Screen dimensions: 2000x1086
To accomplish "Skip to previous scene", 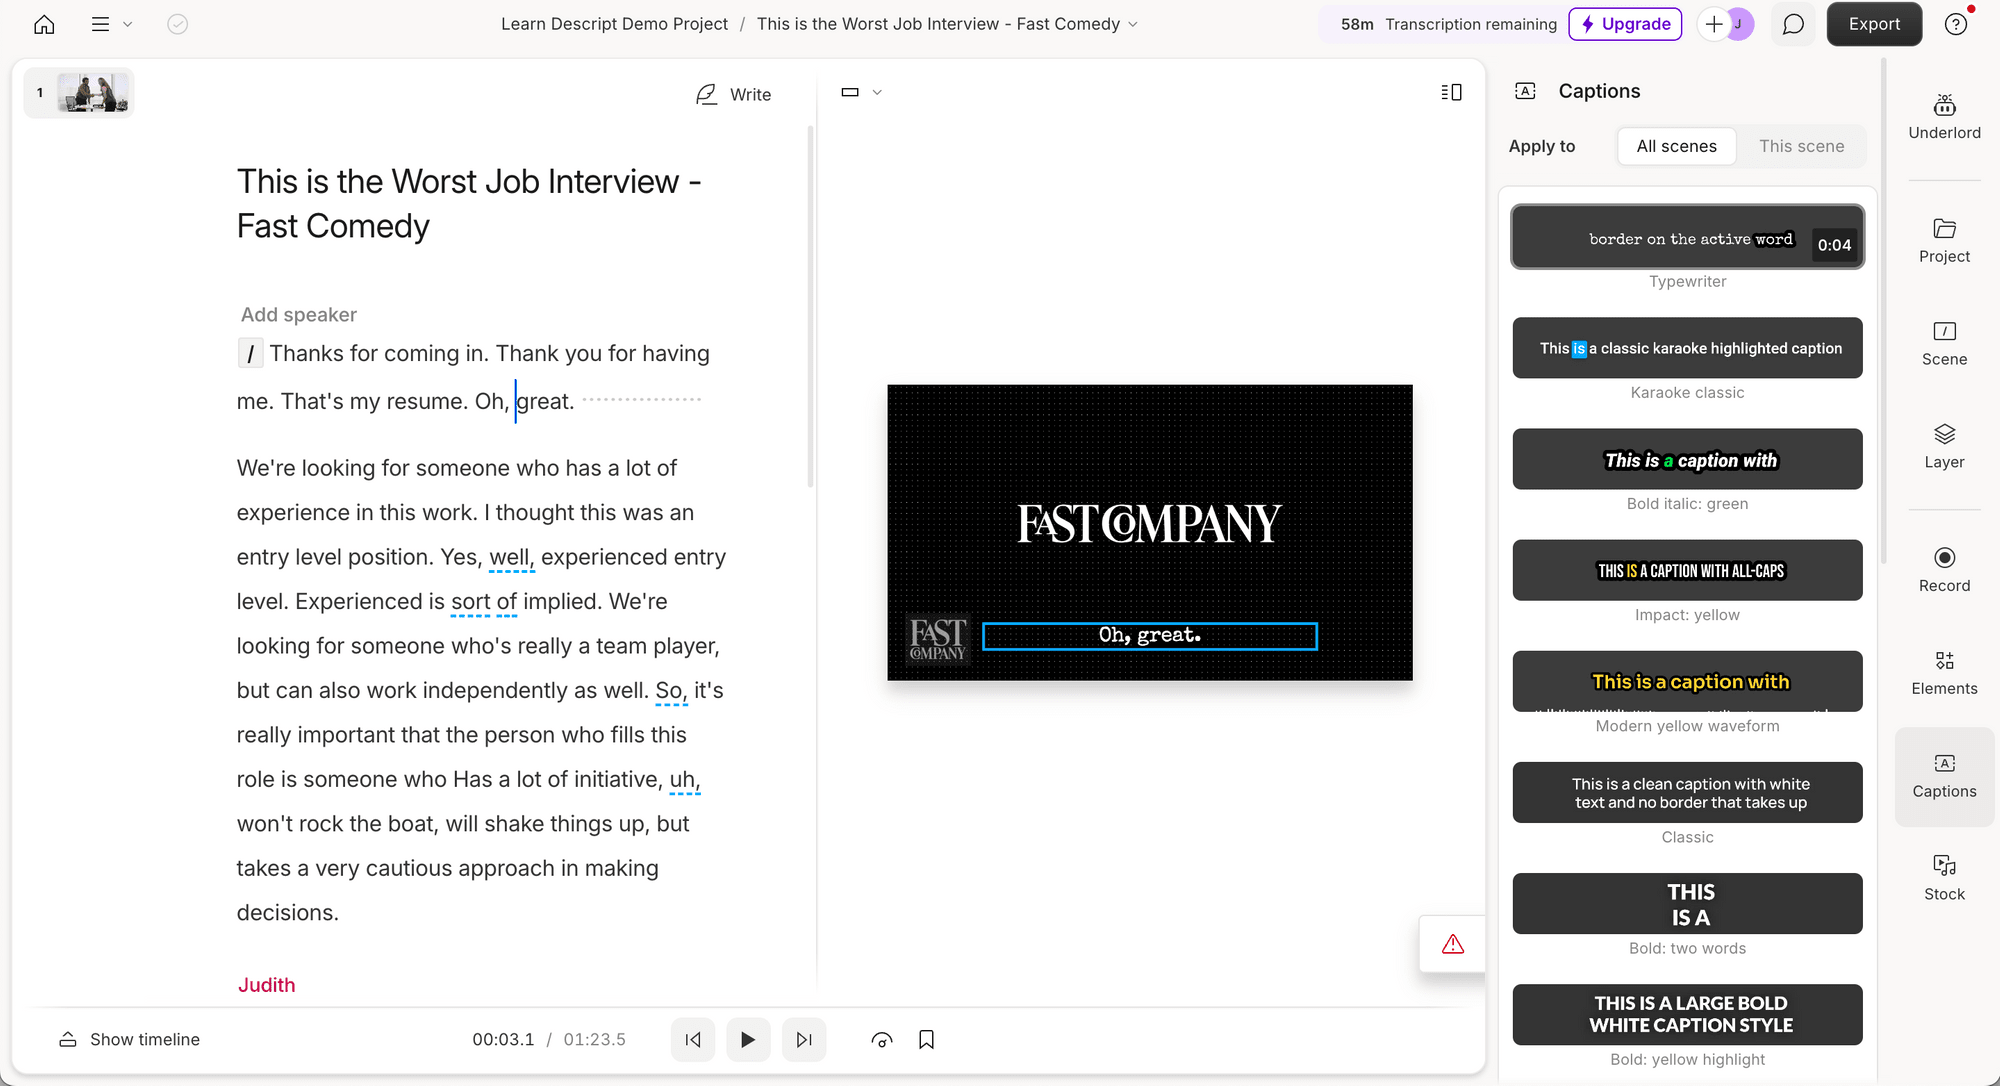I will click(x=693, y=1040).
